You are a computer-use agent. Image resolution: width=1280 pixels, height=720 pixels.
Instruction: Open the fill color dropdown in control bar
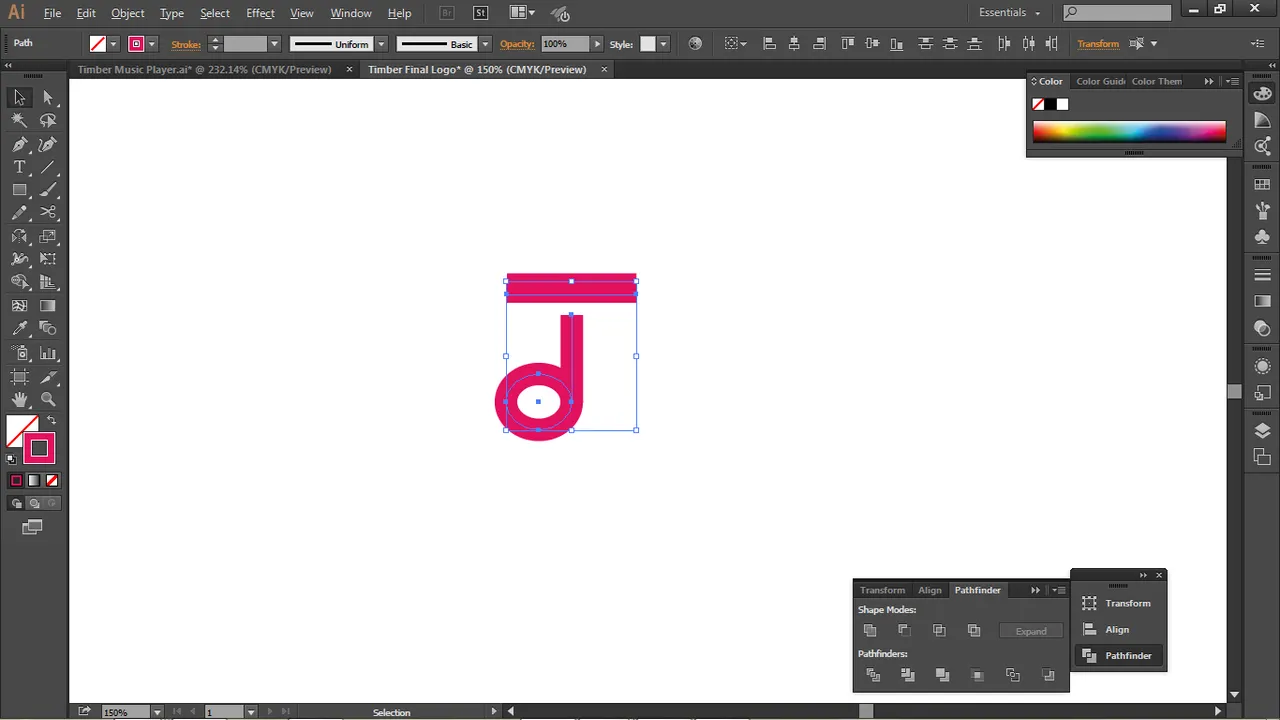pyautogui.click(x=113, y=44)
